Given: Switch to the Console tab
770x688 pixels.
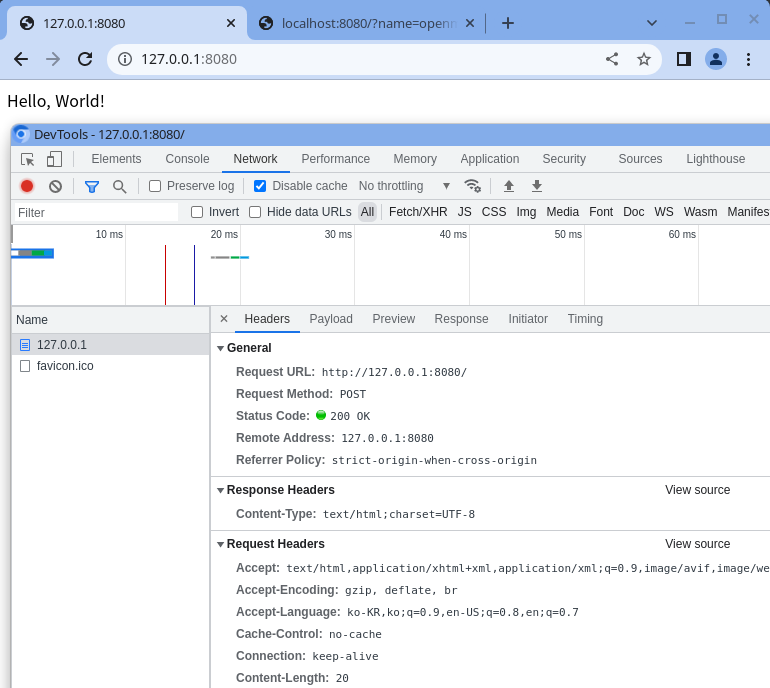Looking at the screenshot, I should [187, 159].
